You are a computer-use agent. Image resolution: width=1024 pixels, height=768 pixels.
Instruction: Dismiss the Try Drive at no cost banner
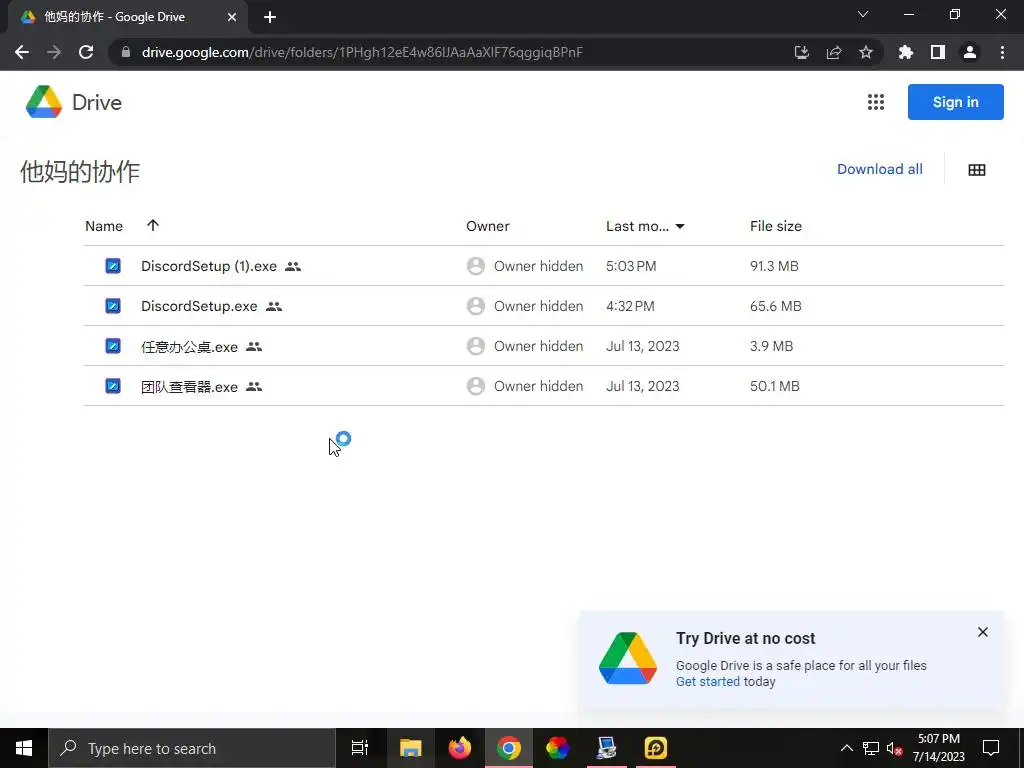pos(982,632)
